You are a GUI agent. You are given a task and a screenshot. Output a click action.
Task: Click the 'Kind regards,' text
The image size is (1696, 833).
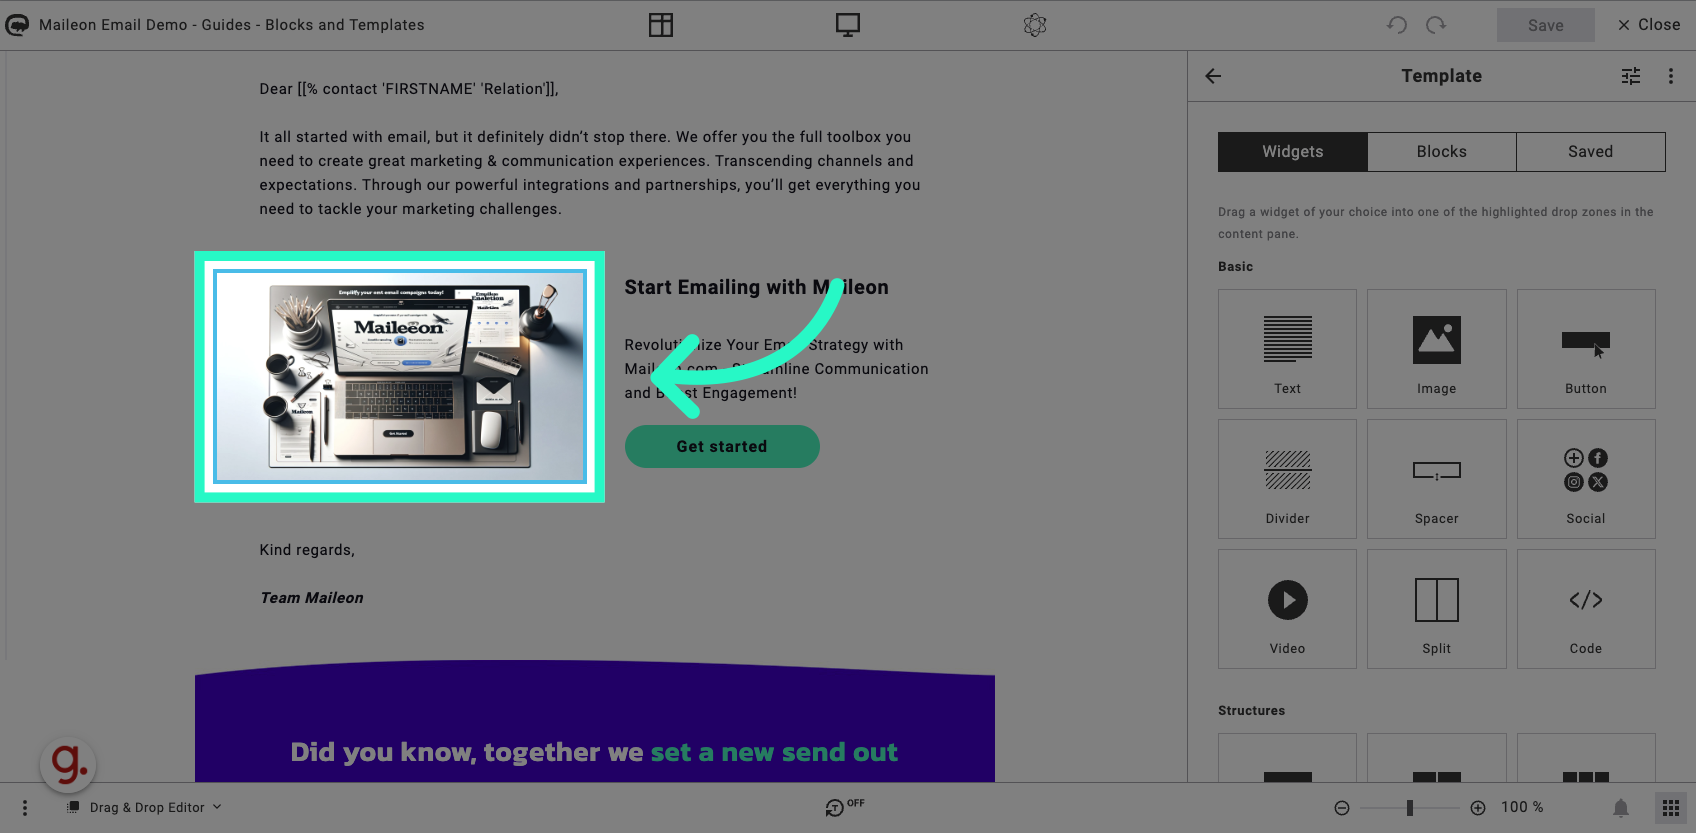coord(307,550)
